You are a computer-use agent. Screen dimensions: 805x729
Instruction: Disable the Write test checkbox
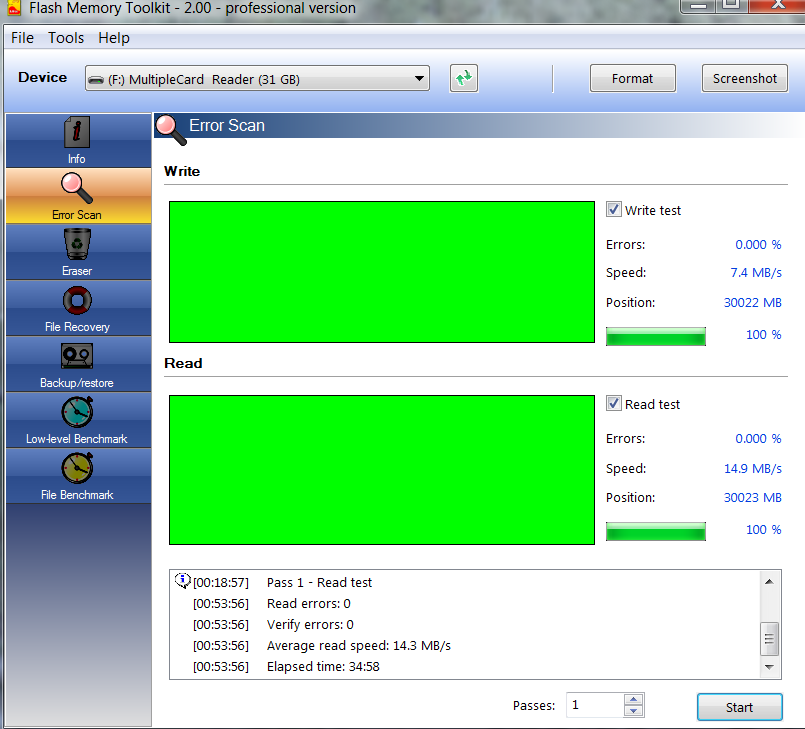(x=614, y=210)
